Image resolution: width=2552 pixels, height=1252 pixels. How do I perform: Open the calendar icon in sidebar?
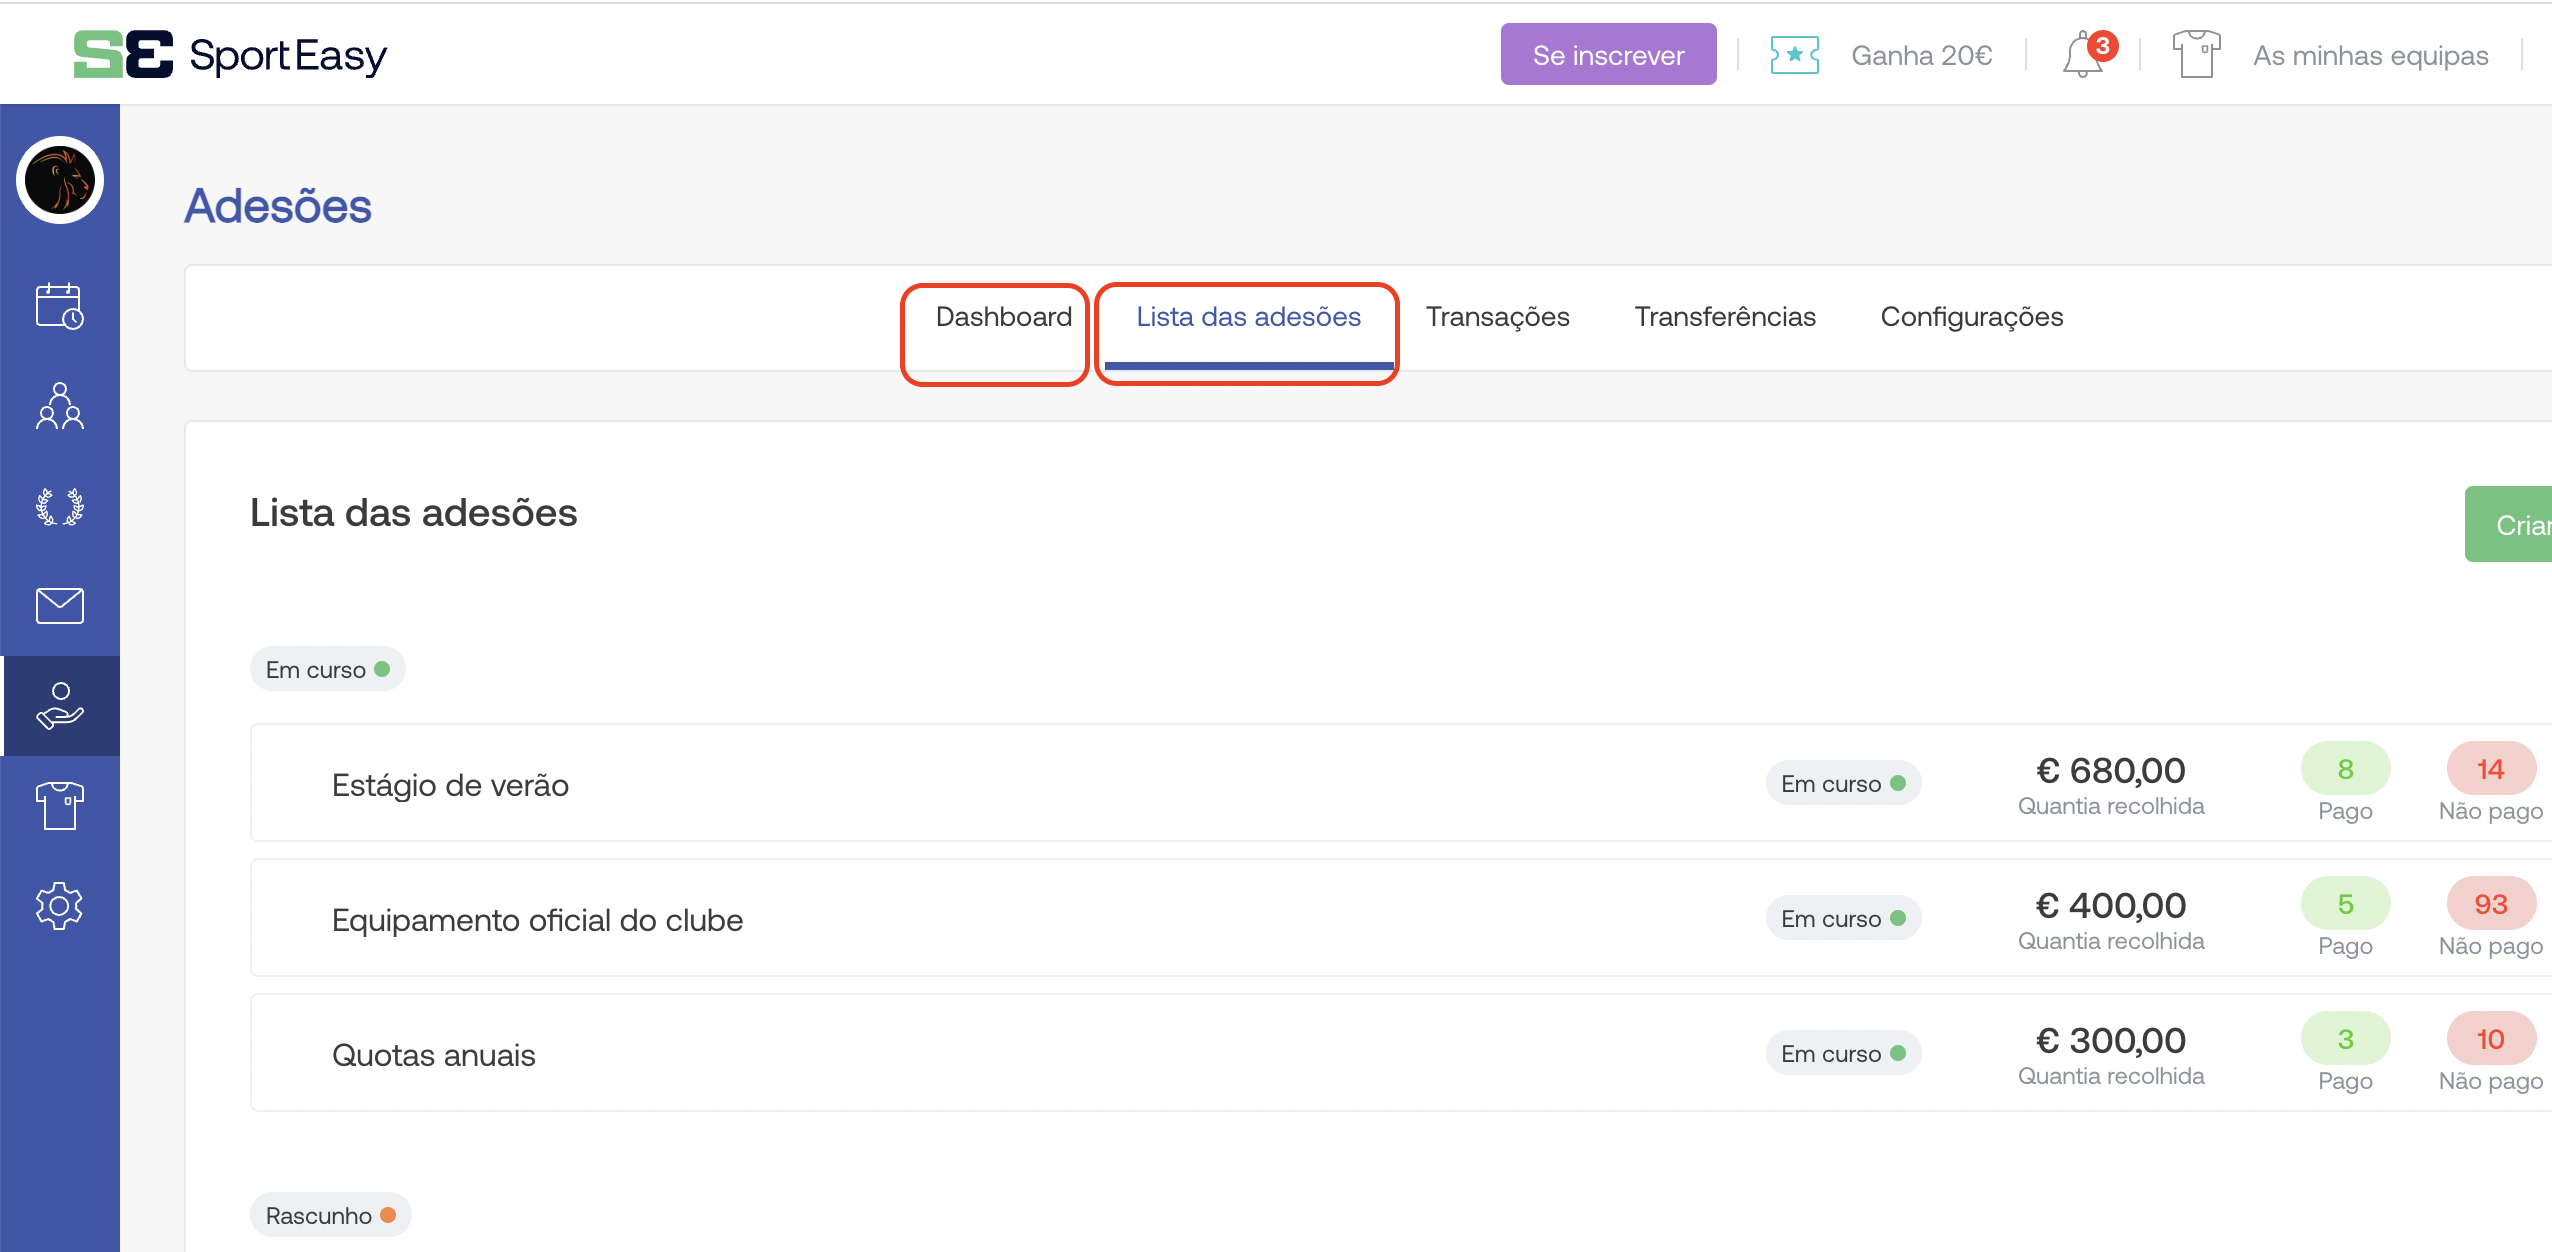click(59, 306)
